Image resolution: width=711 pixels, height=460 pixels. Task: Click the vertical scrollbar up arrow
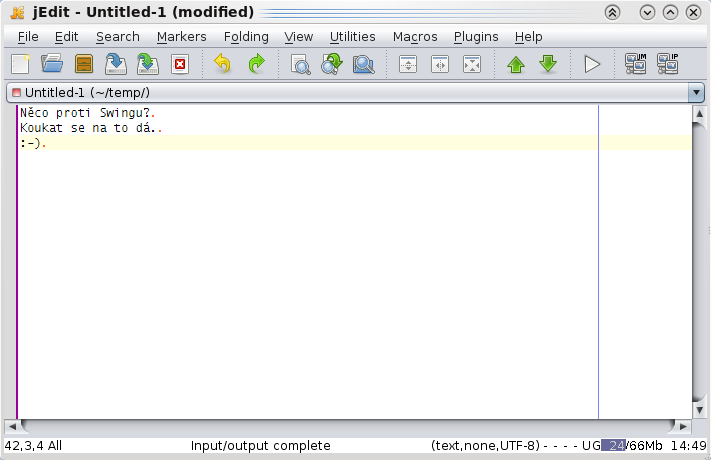(x=699, y=114)
